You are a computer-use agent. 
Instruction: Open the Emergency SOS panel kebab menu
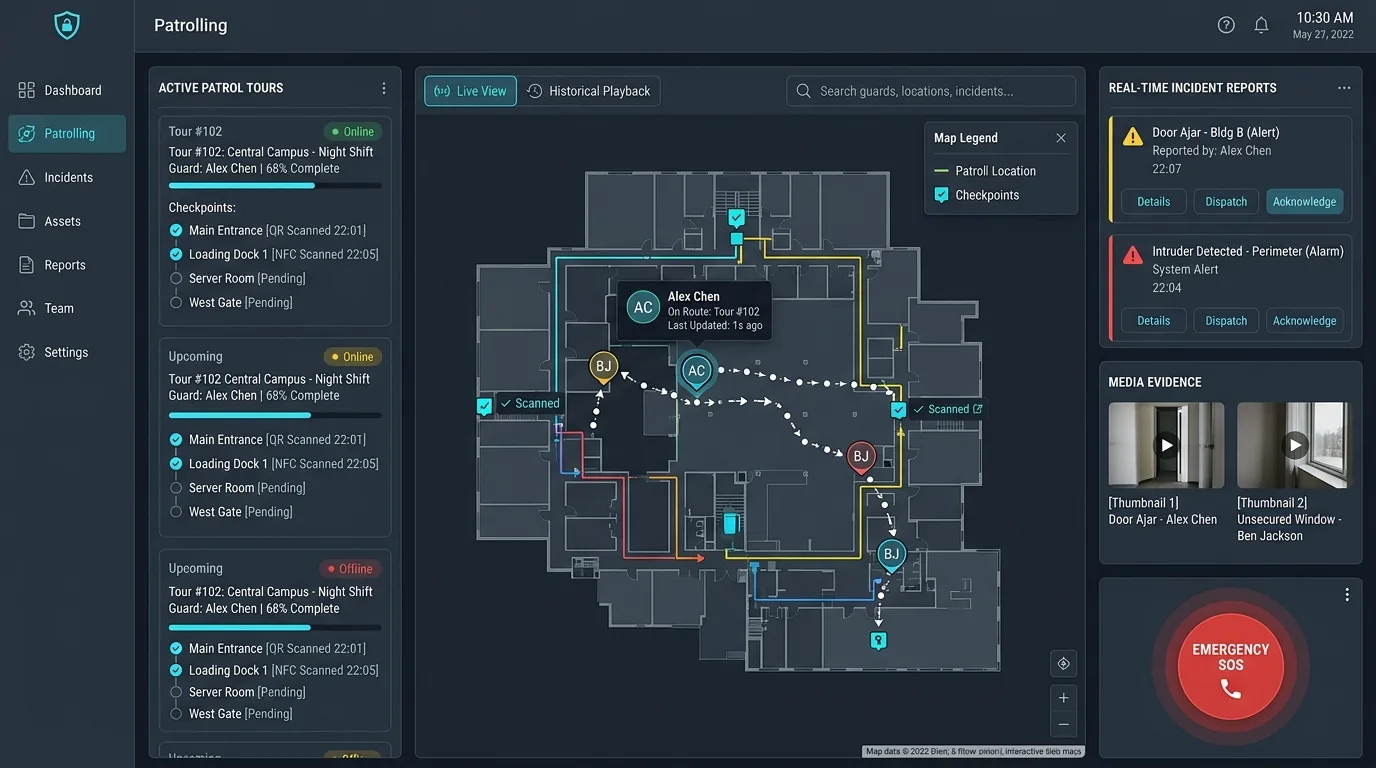click(1347, 595)
